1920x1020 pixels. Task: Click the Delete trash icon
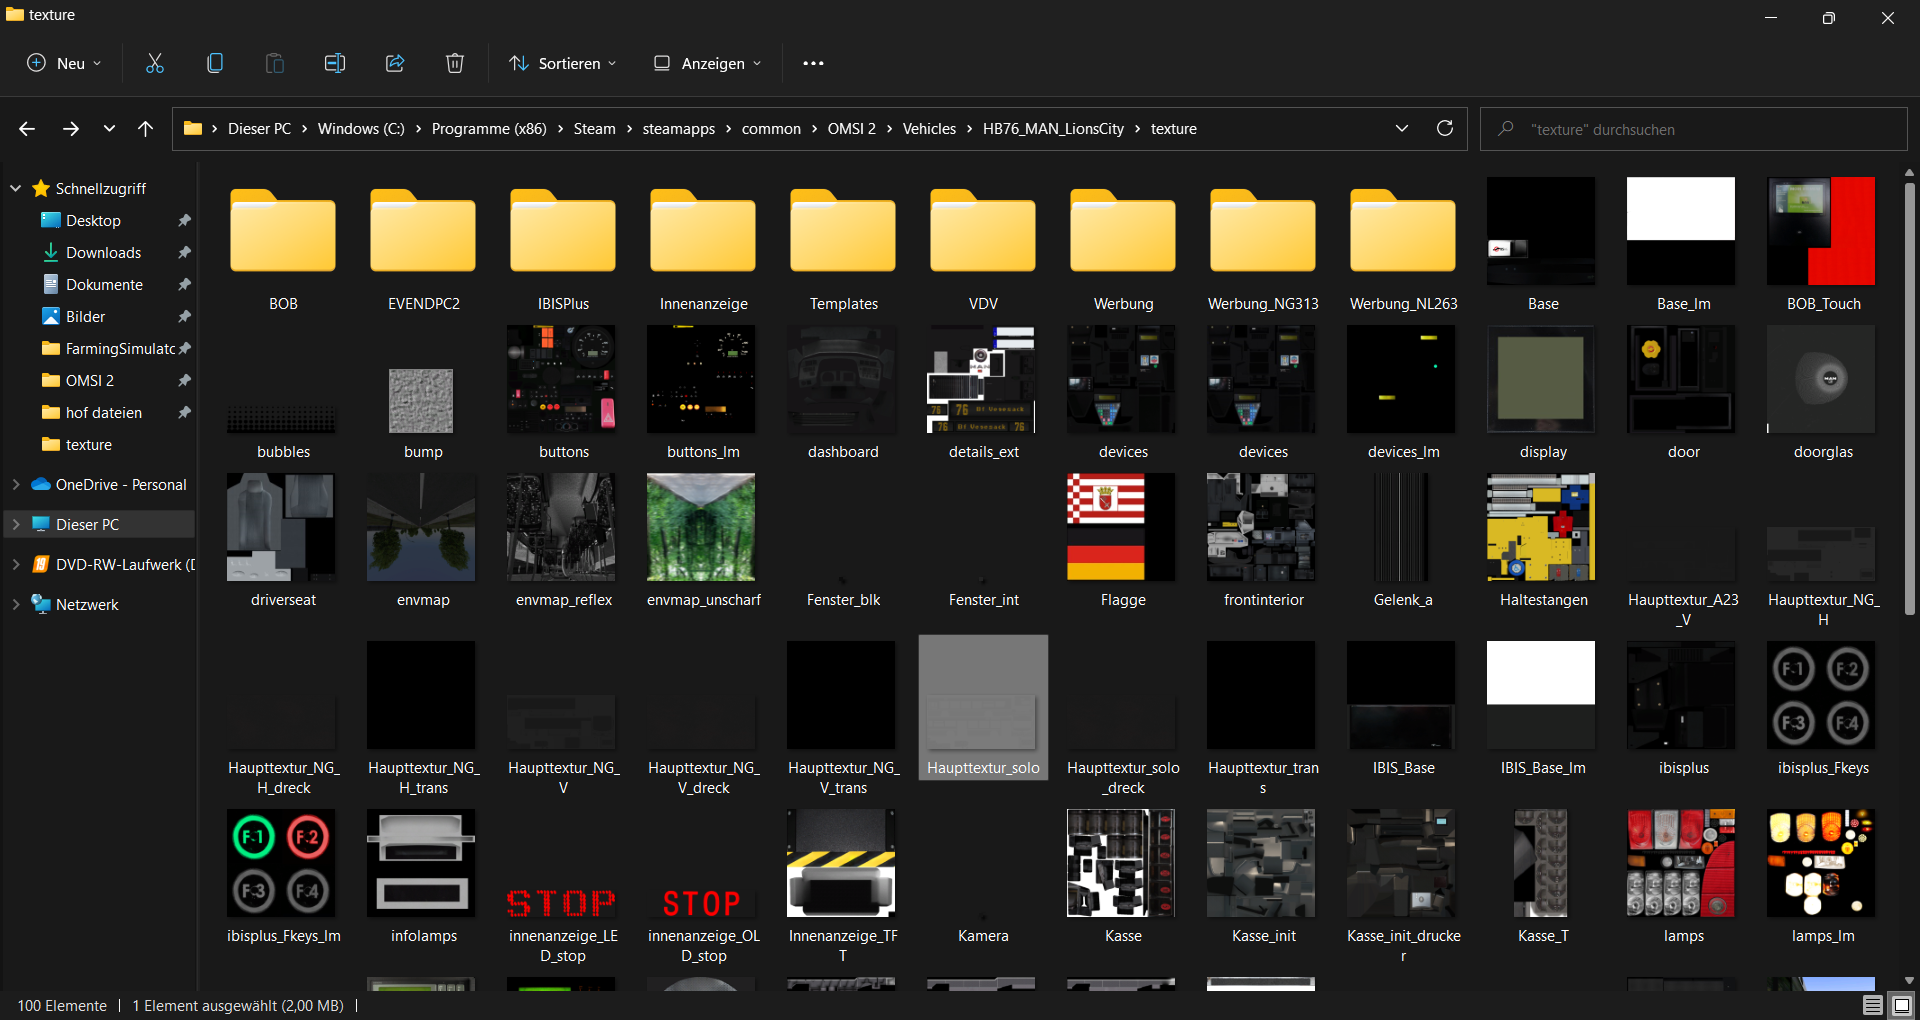click(455, 63)
